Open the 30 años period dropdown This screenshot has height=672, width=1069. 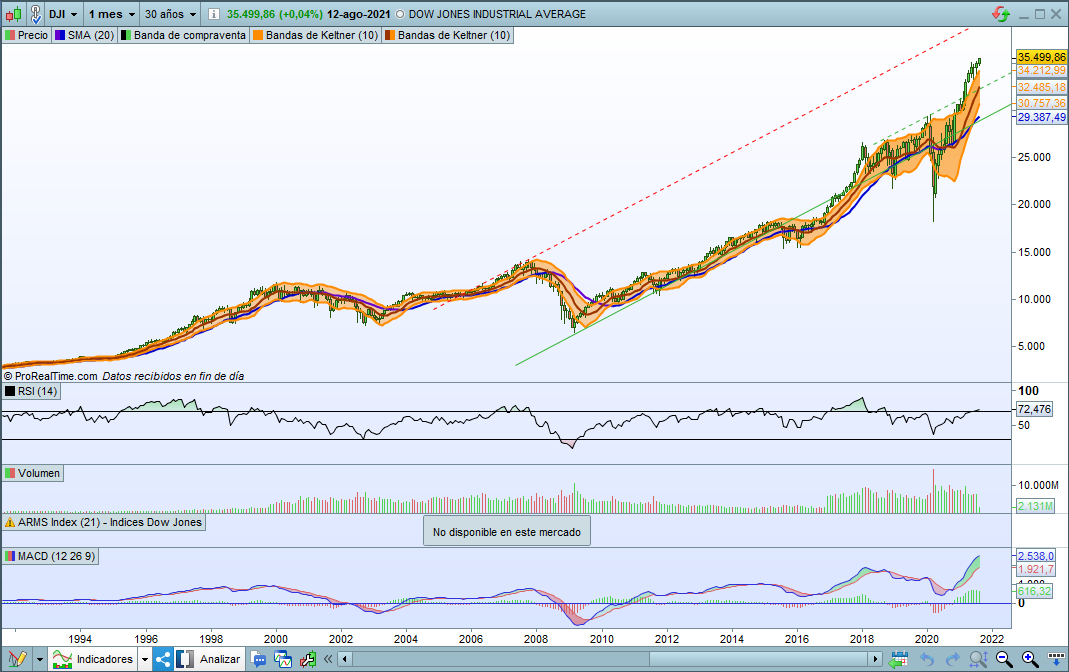tap(168, 14)
